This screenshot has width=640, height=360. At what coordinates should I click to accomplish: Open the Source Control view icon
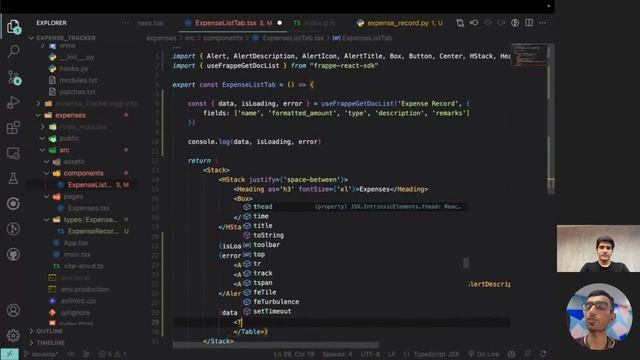(13, 77)
